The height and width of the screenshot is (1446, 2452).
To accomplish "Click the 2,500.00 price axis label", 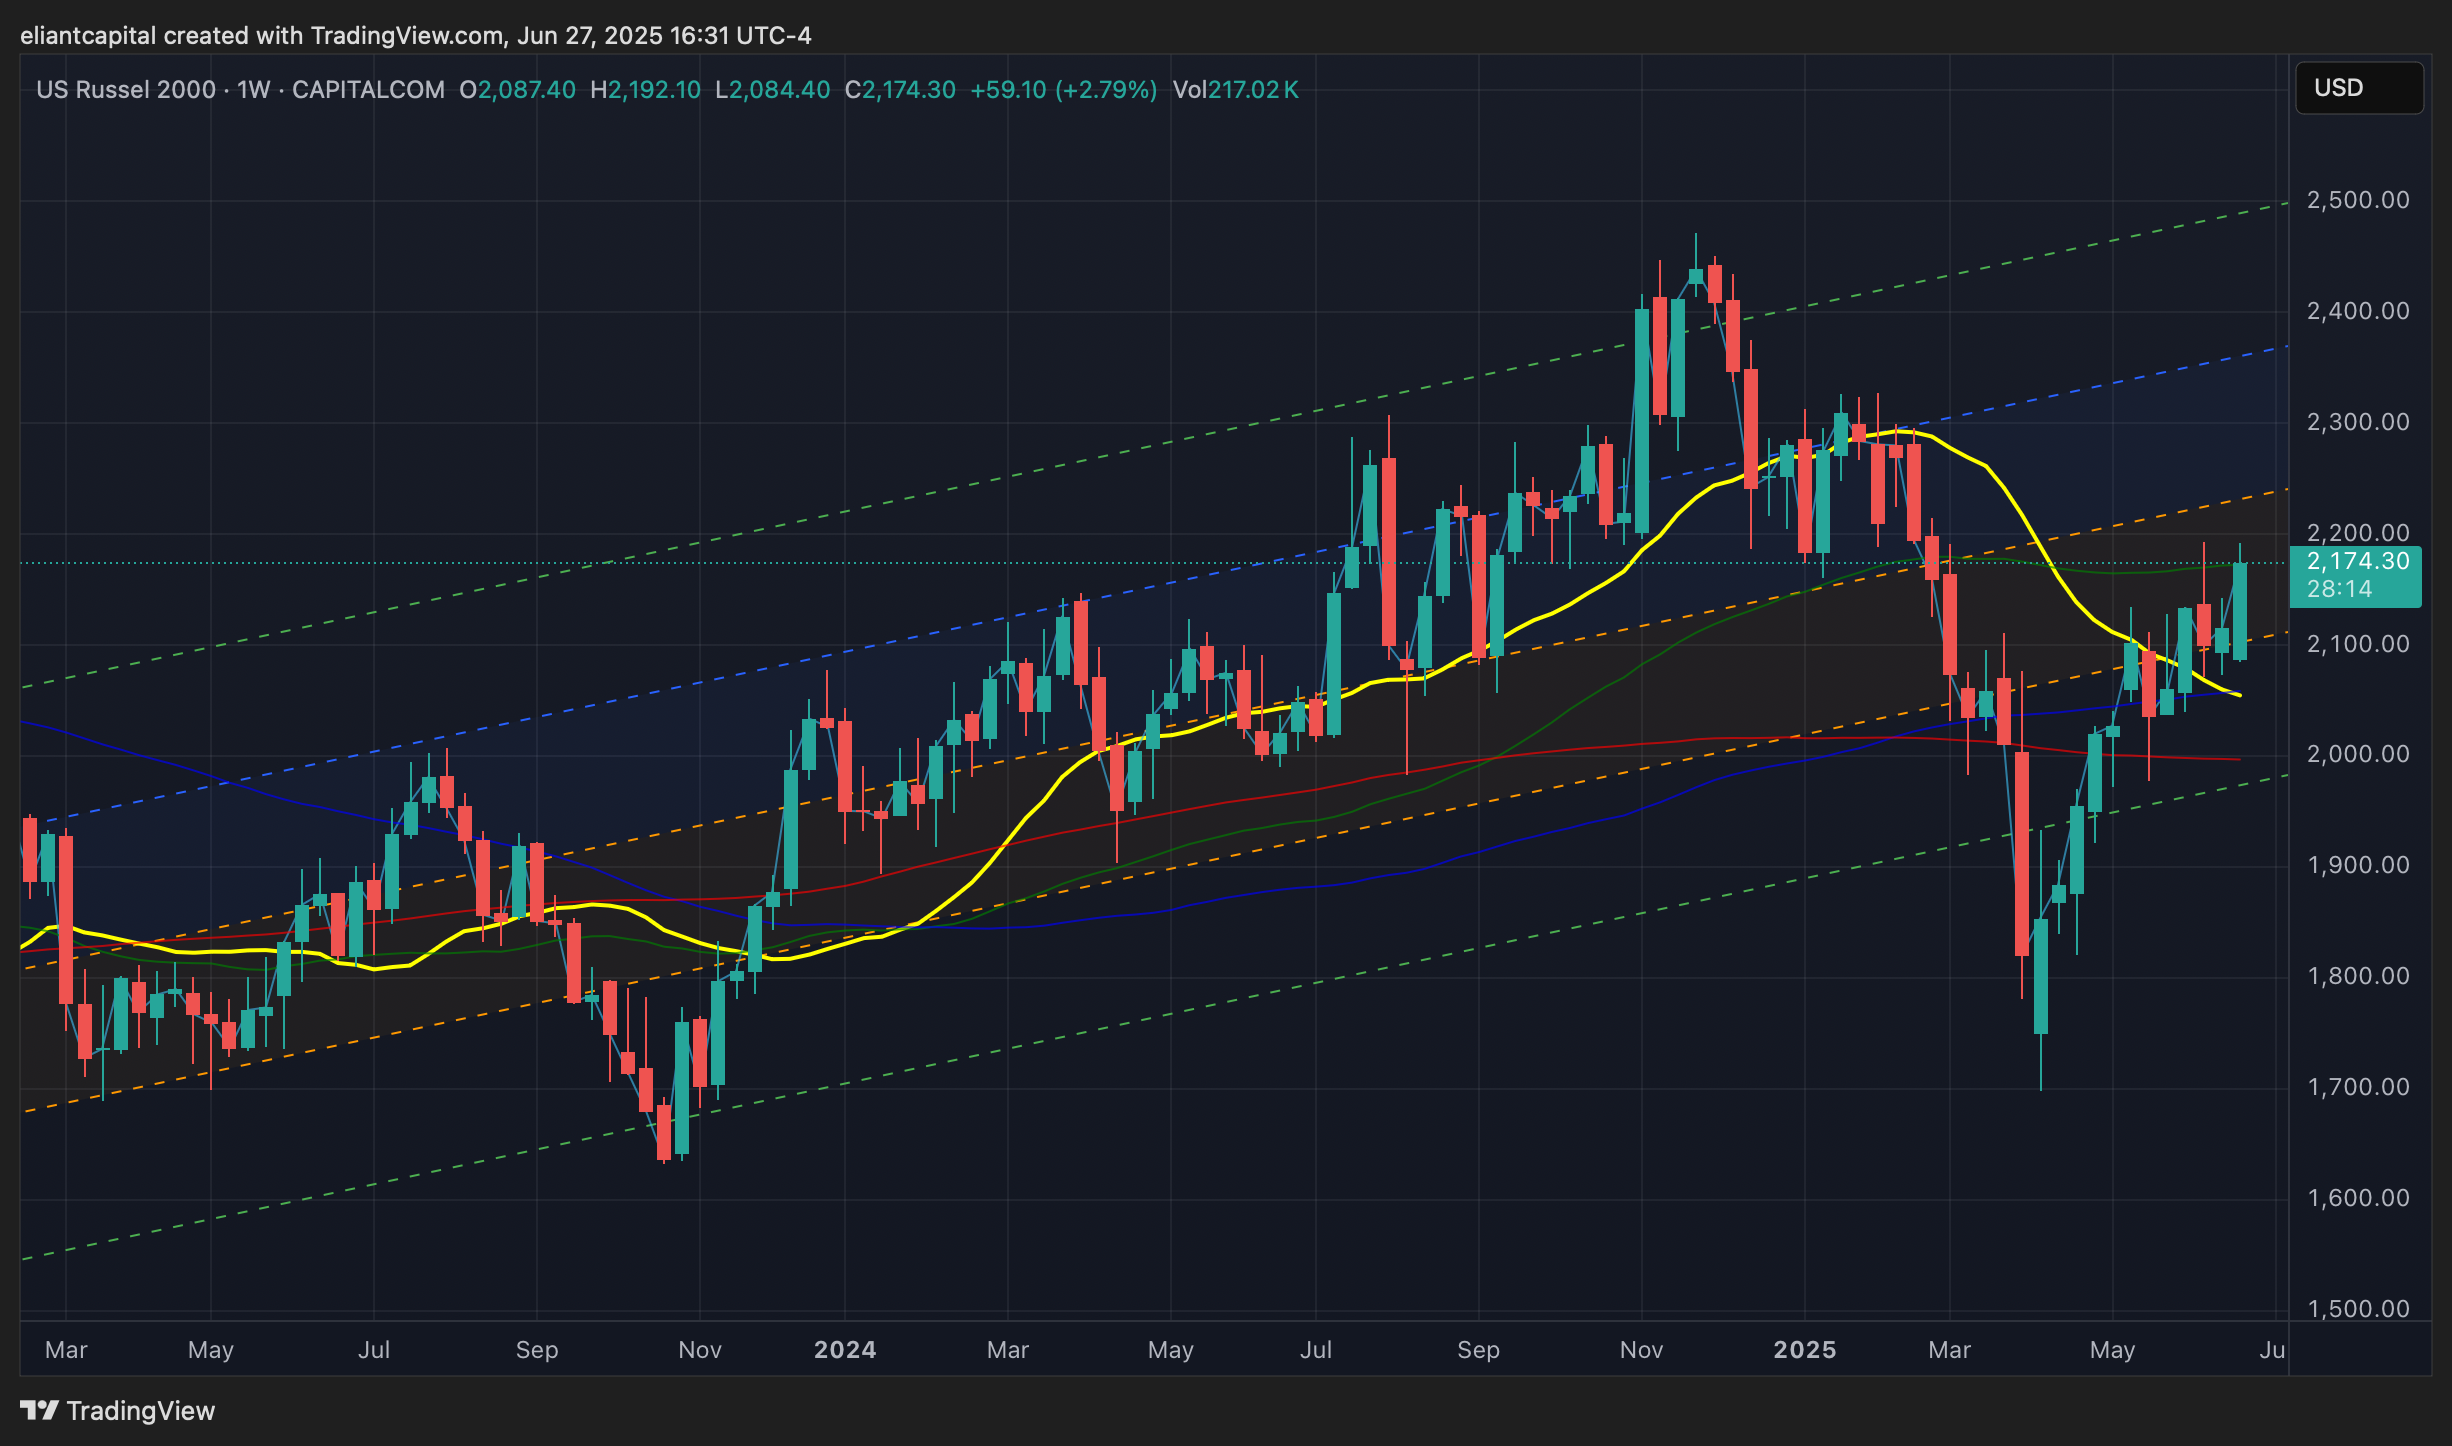I will pyautogui.click(x=2357, y=200).
